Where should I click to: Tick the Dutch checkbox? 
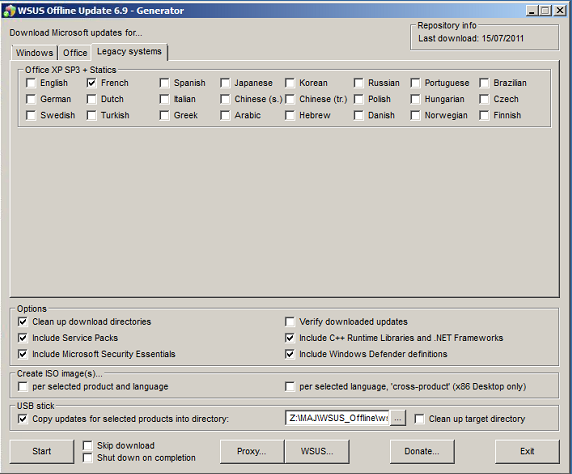(x=92, y=99)
